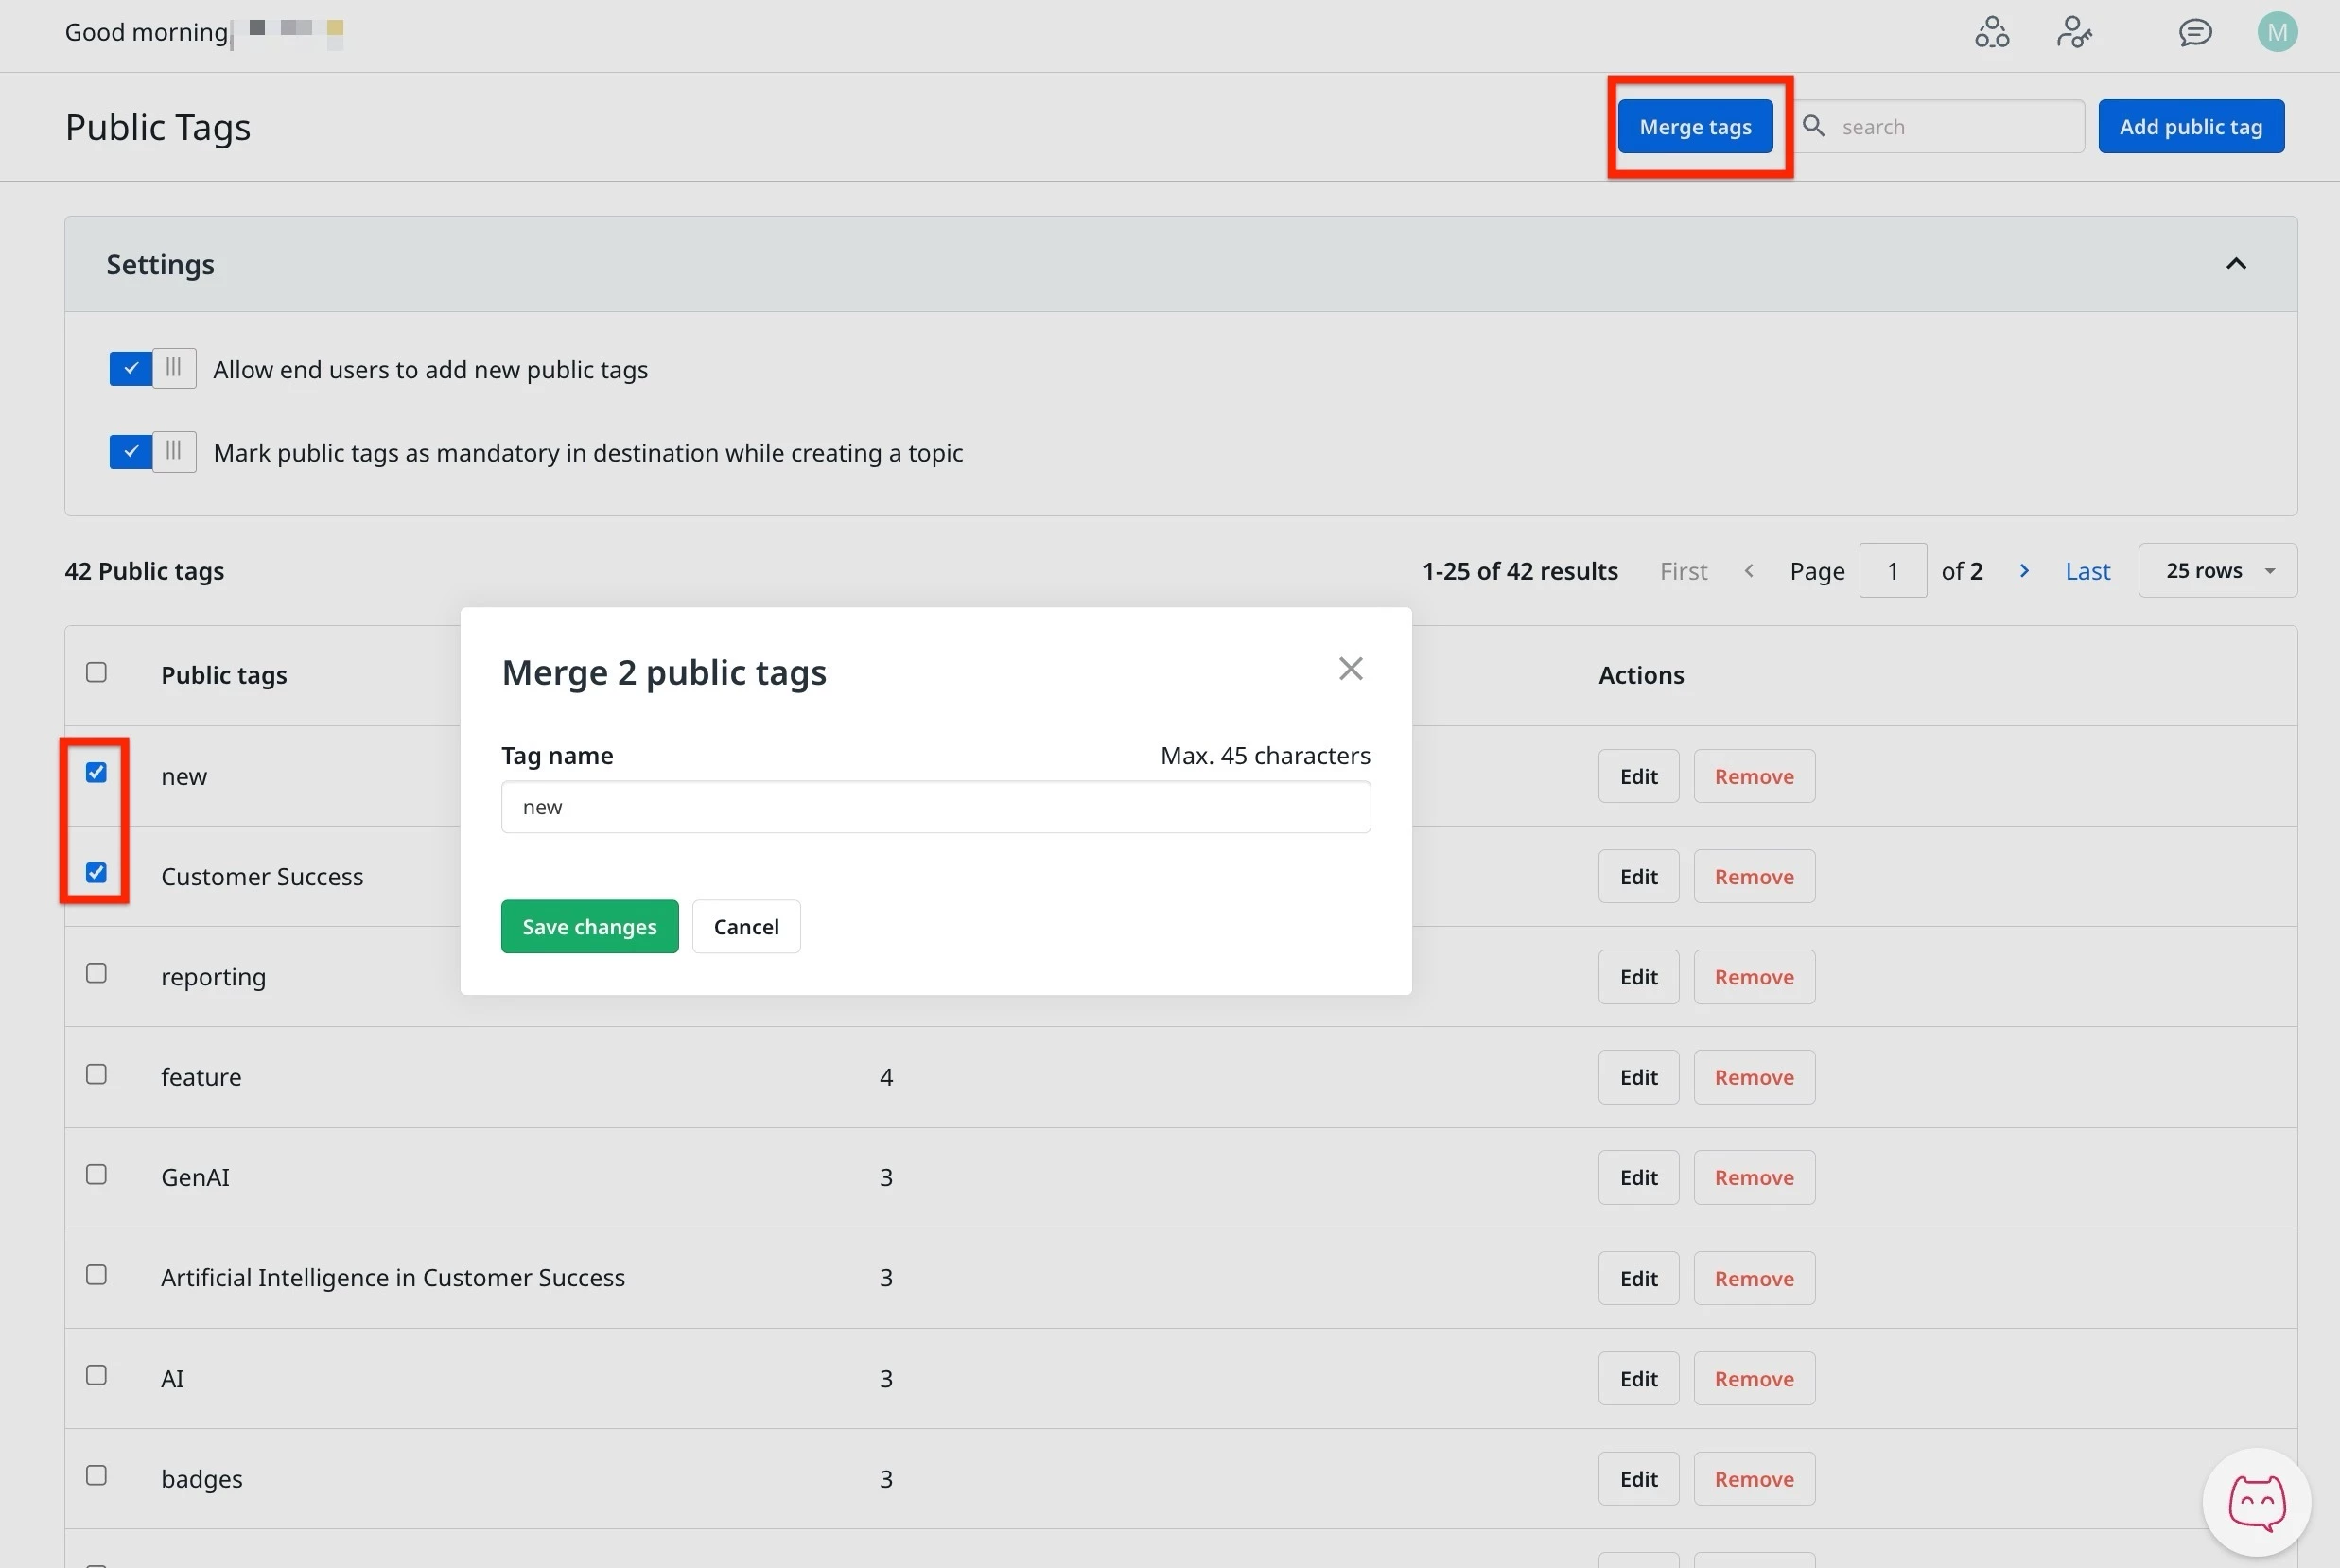Toggle mandatory public tags setting off
The width and height of the screenshot is (2340, 1568).
point(152,452)
